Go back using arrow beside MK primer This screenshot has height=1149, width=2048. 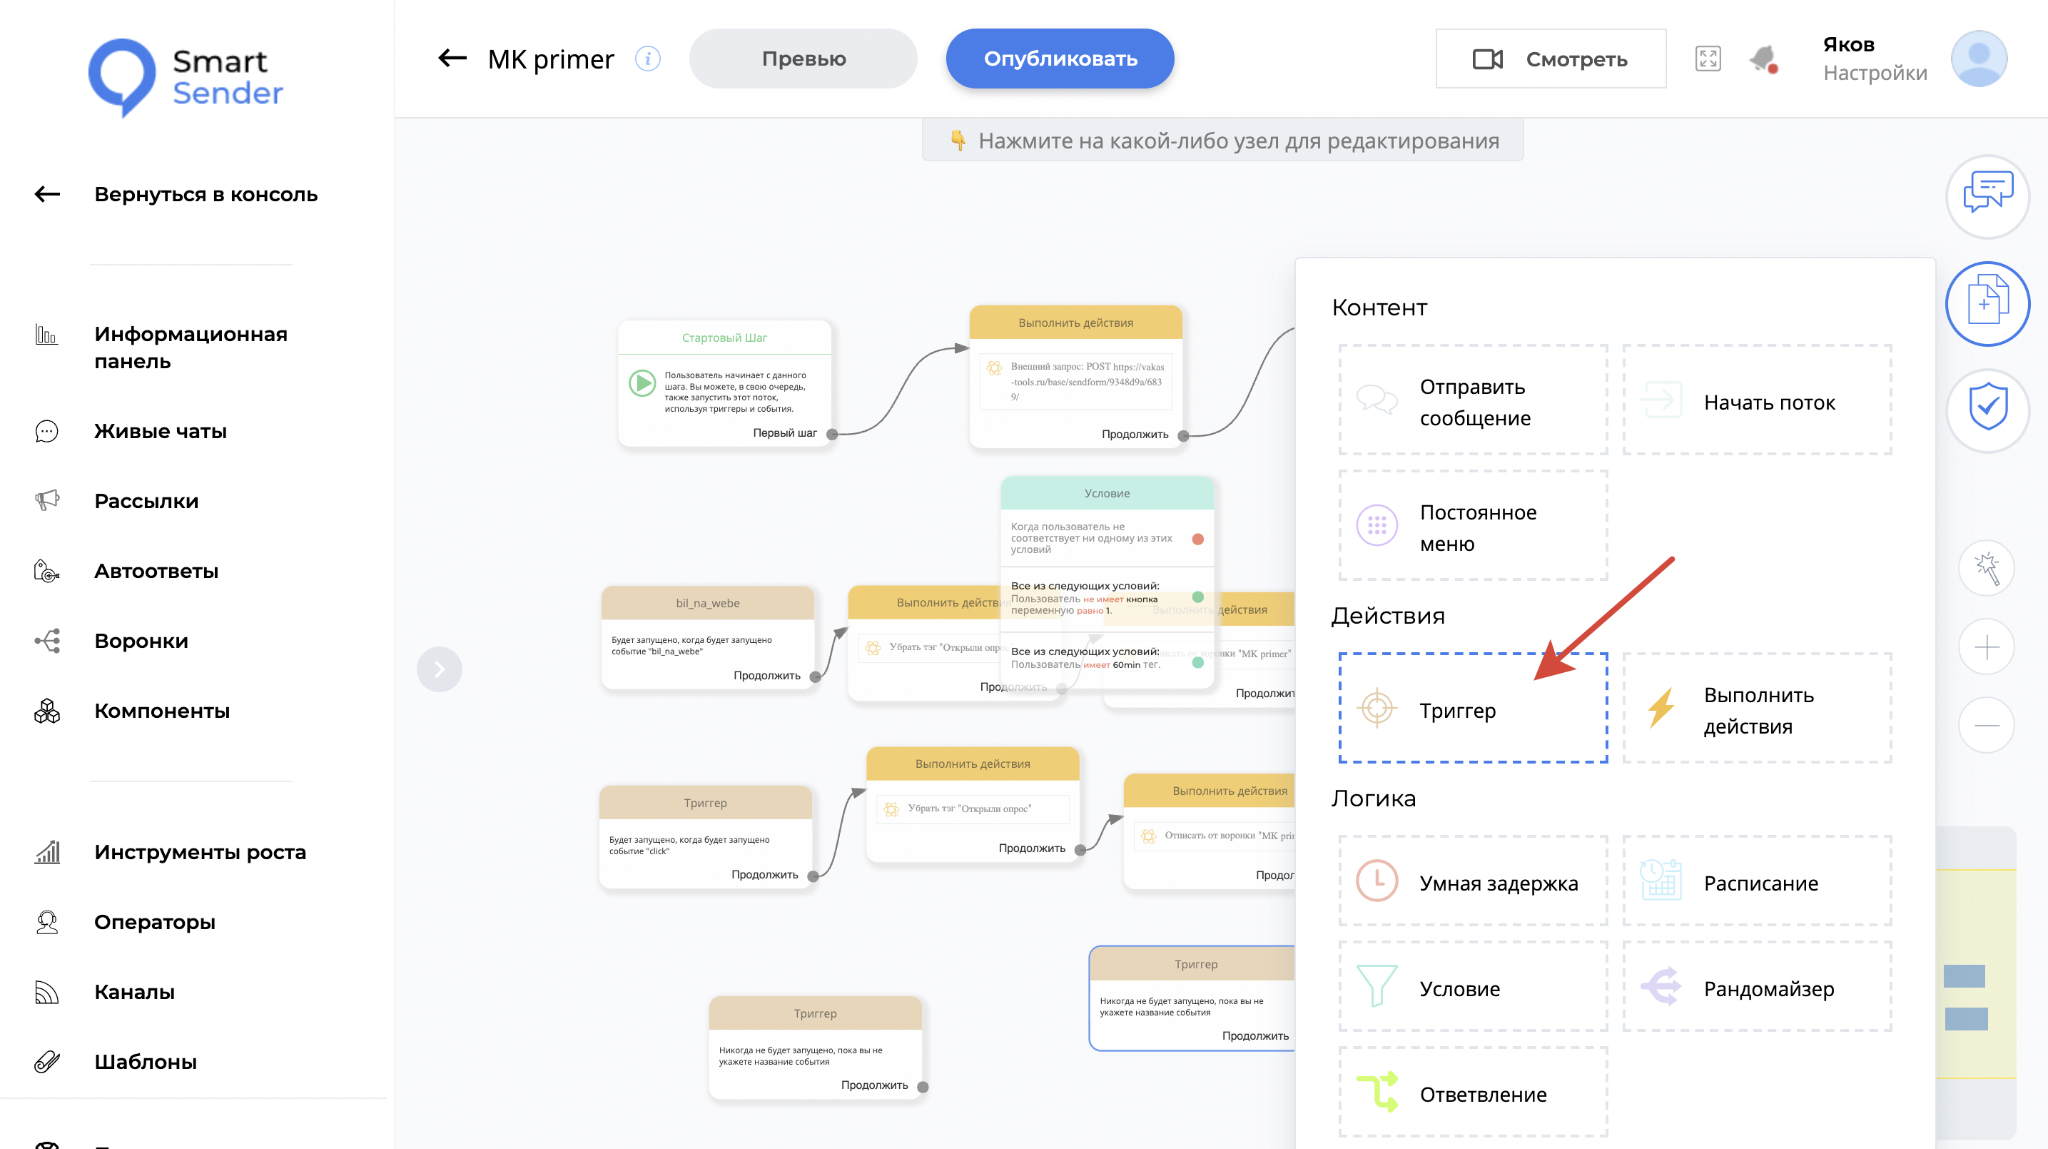452,59
